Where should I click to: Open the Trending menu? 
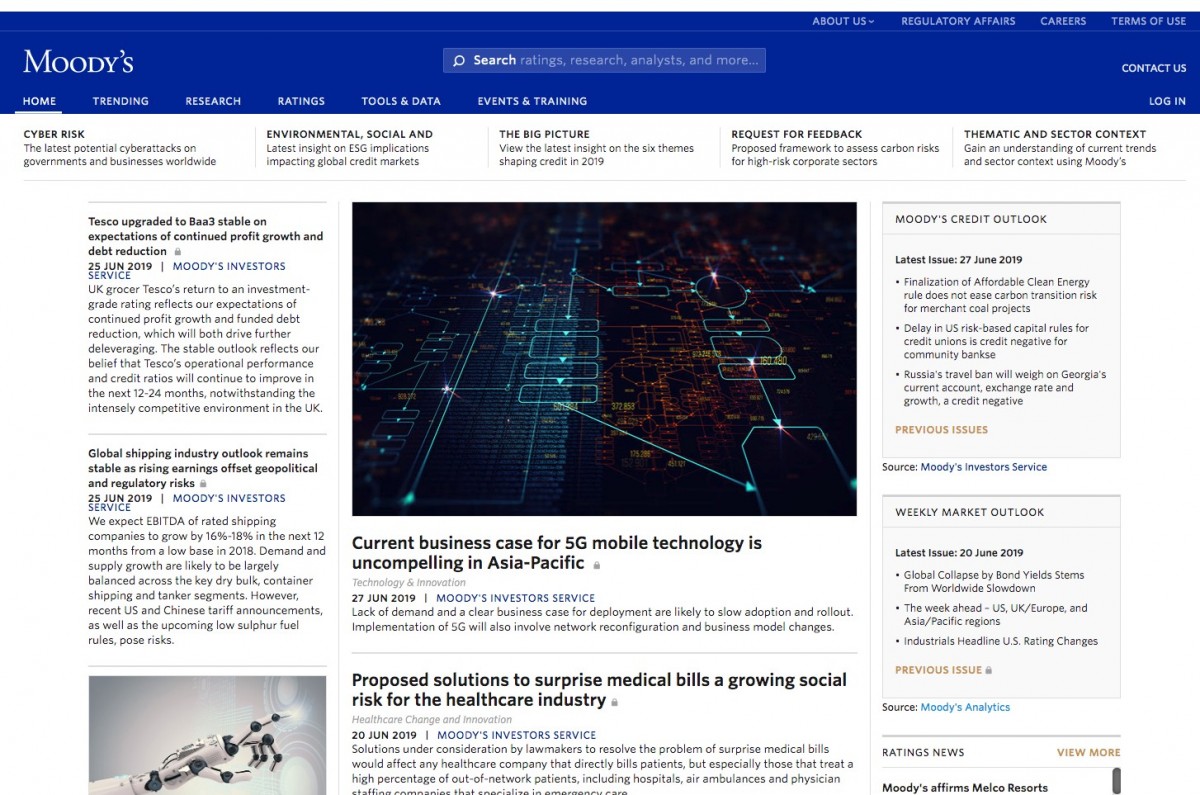(x=121, y=101)
